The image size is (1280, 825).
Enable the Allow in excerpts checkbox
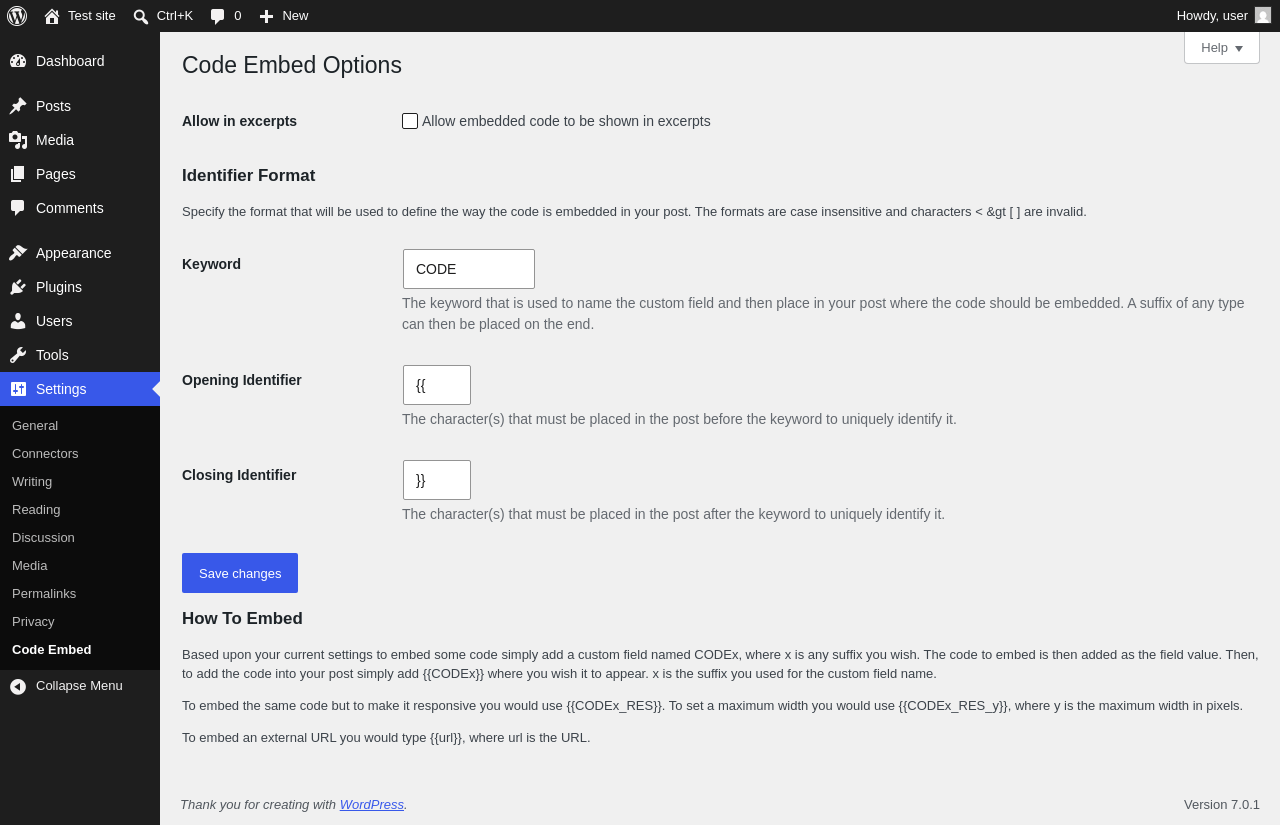410,121
